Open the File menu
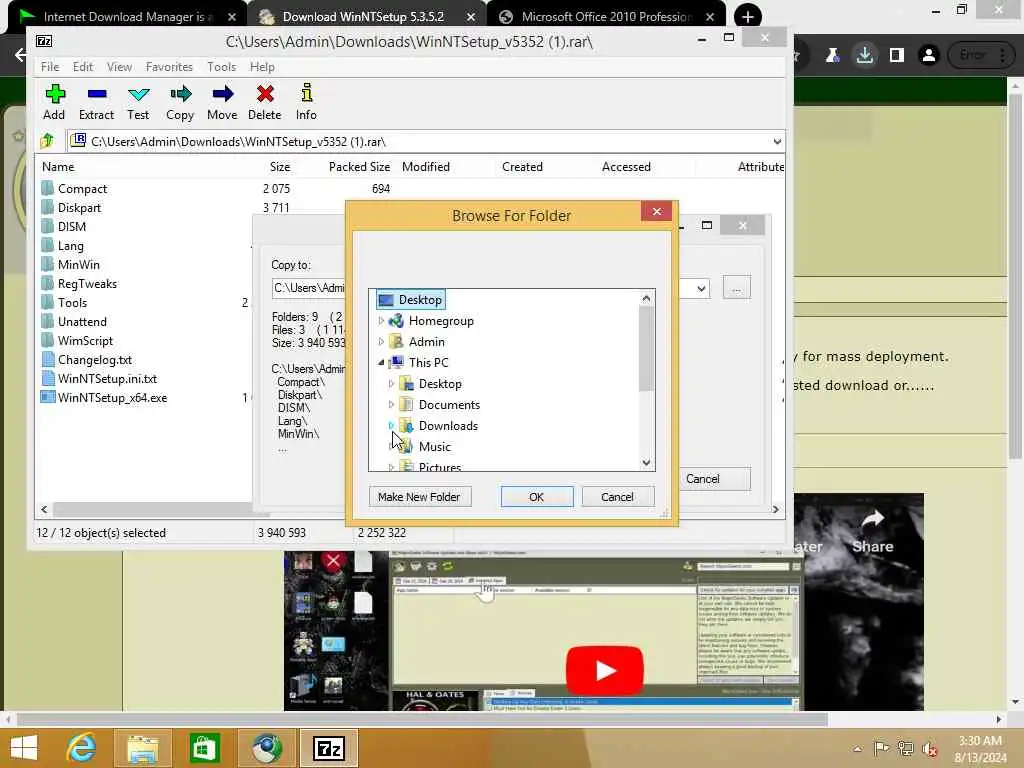Image resolution: width=1024 pixels, height=768 pixels. pos(50,67)
